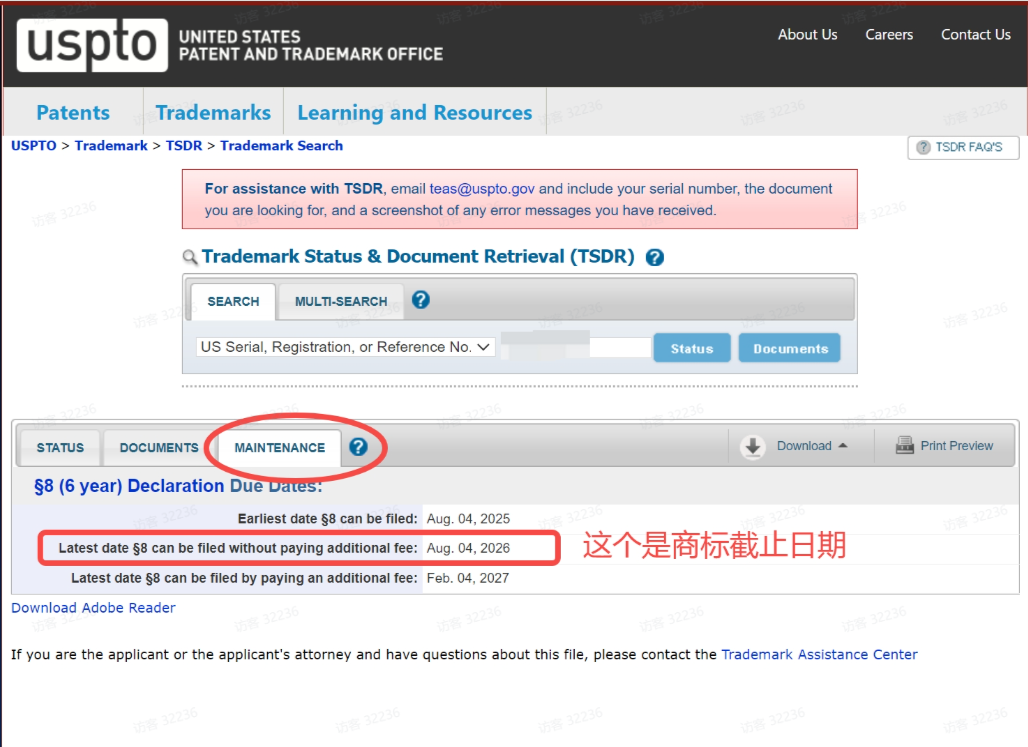The height and width of the screenshot is (747, 1028).
Task: Click the TSDR title help question icon
Action: [x=654, y=257]
